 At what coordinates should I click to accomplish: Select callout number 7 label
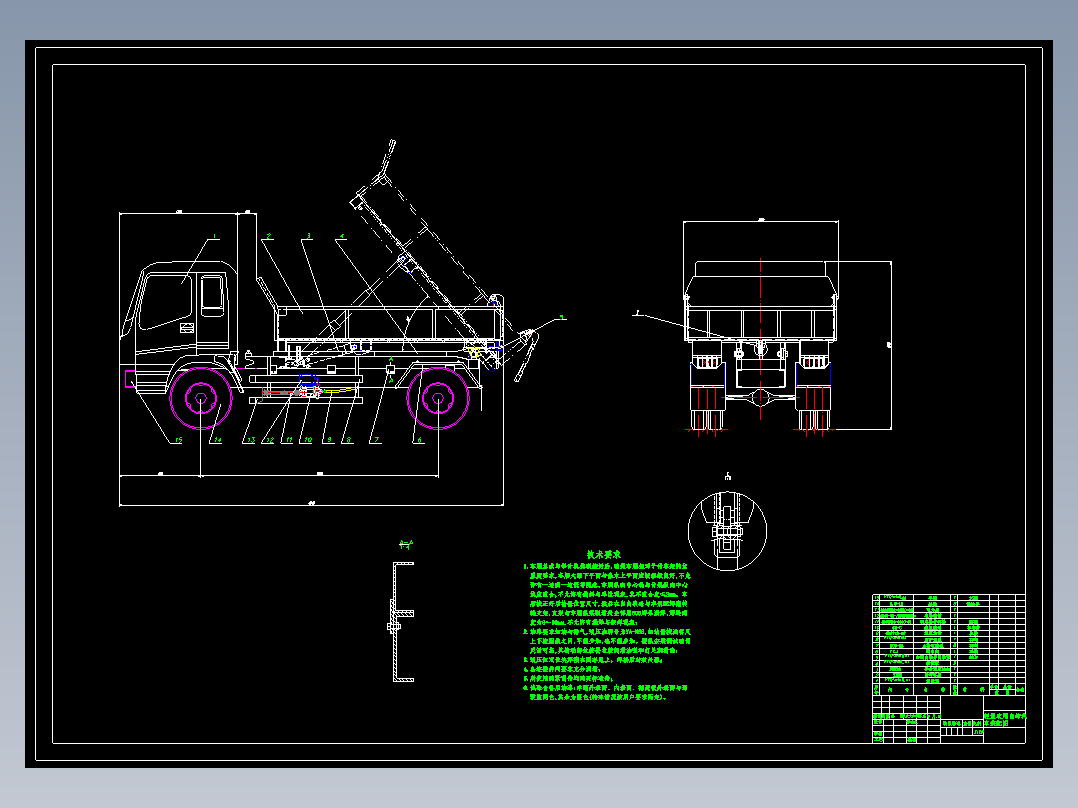tap(376, 439)
